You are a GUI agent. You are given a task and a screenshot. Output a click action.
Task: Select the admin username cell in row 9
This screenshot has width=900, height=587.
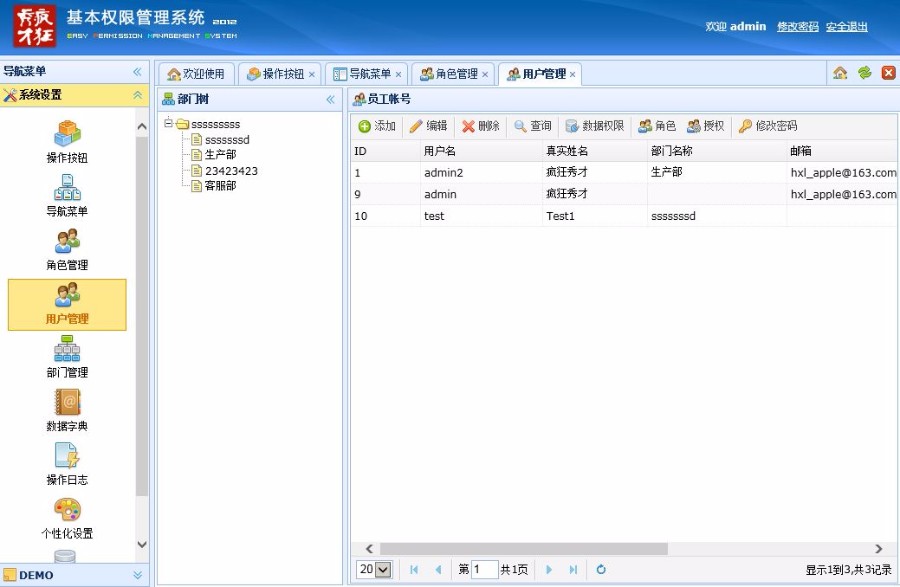point(481,194)
